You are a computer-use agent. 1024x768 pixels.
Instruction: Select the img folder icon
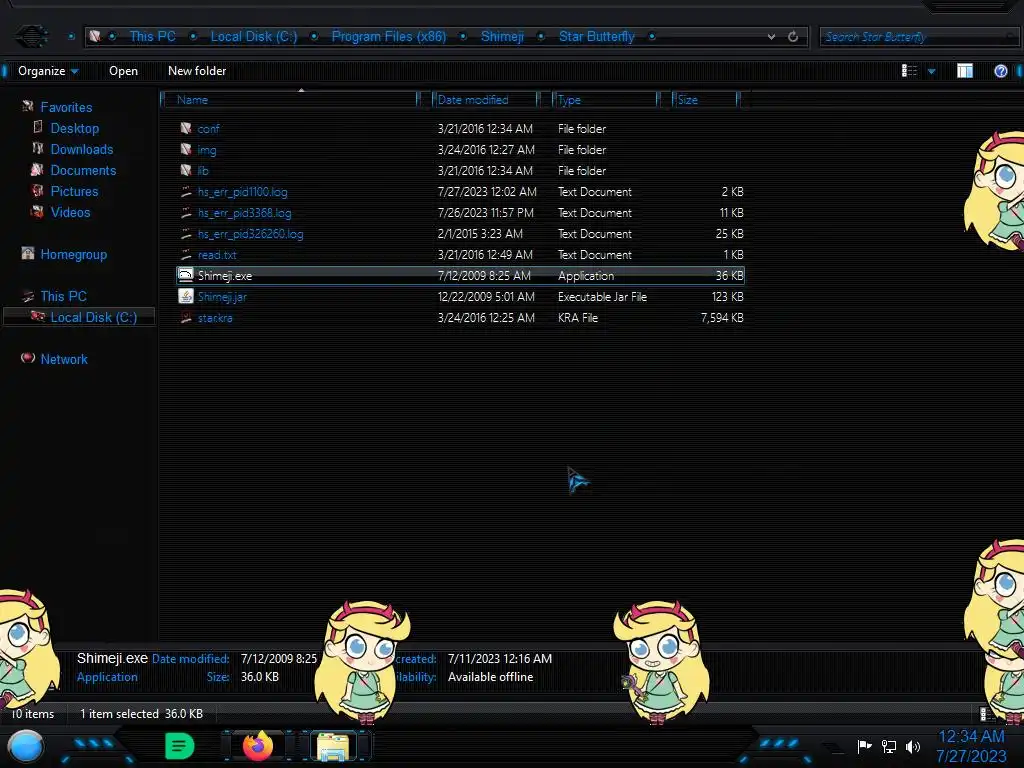(186, 150)
